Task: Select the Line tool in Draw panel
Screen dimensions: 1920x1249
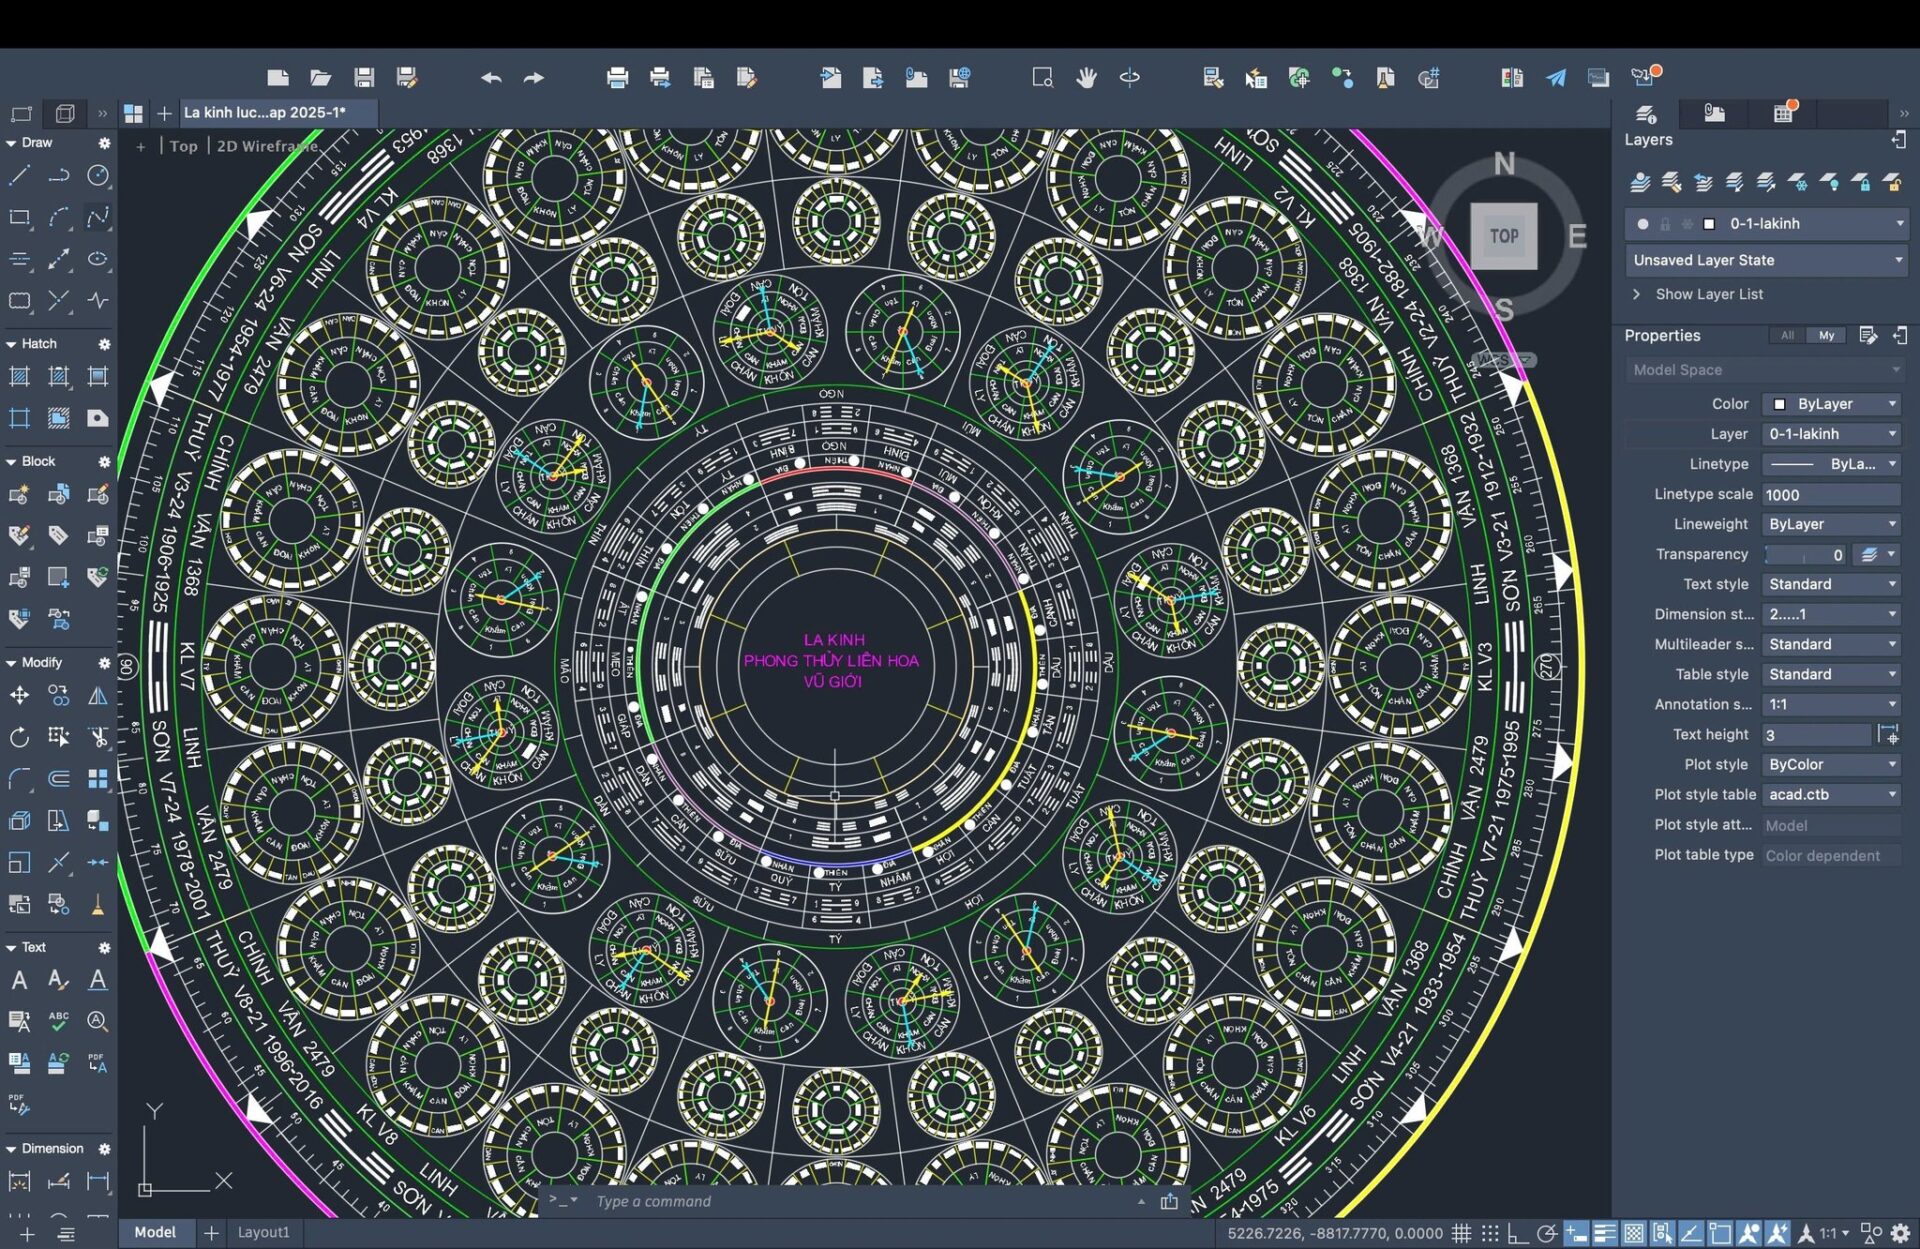Action: (19, 176)
